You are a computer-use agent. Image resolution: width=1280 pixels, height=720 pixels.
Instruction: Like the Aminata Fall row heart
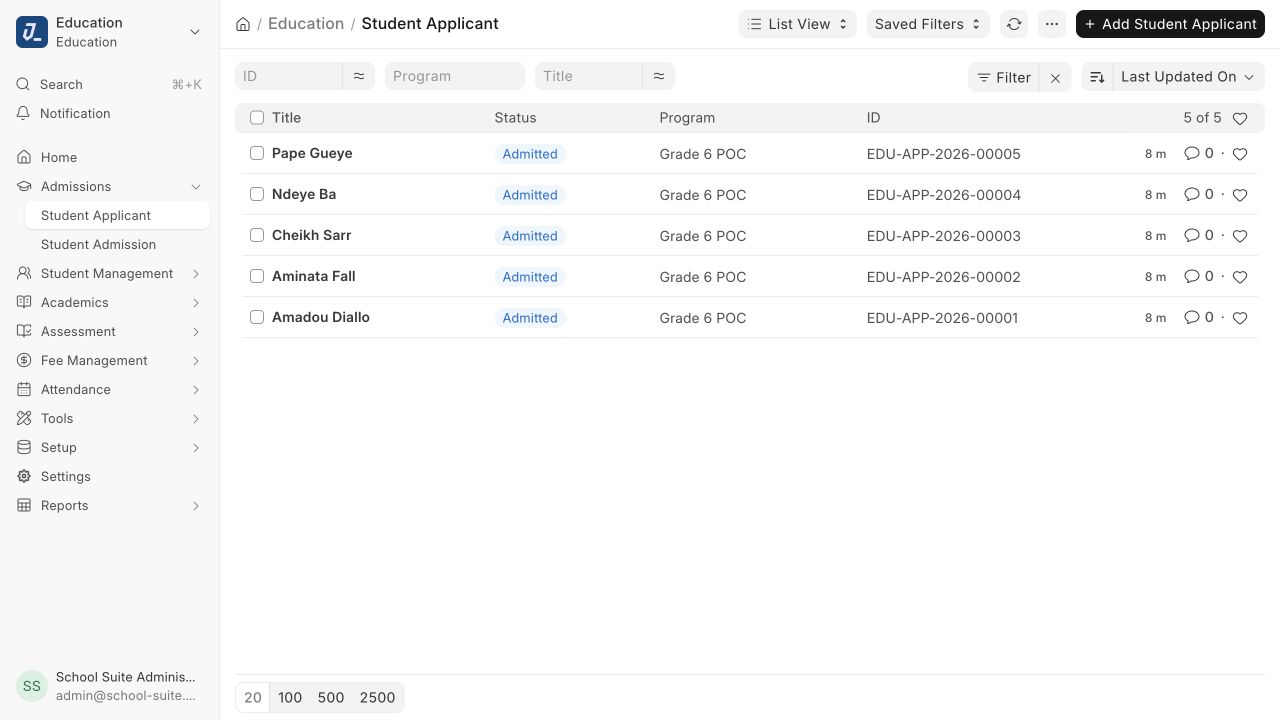1240,277
